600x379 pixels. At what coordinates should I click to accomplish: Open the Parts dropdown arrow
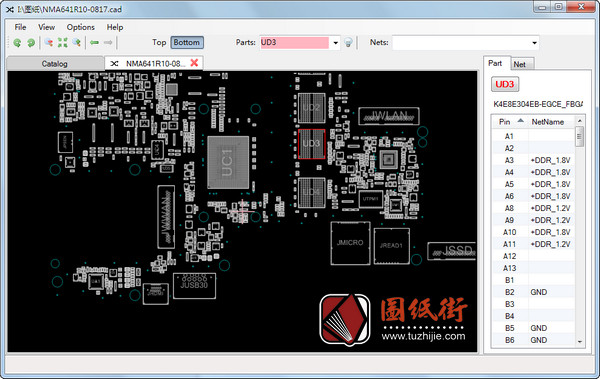pos(335,43)
